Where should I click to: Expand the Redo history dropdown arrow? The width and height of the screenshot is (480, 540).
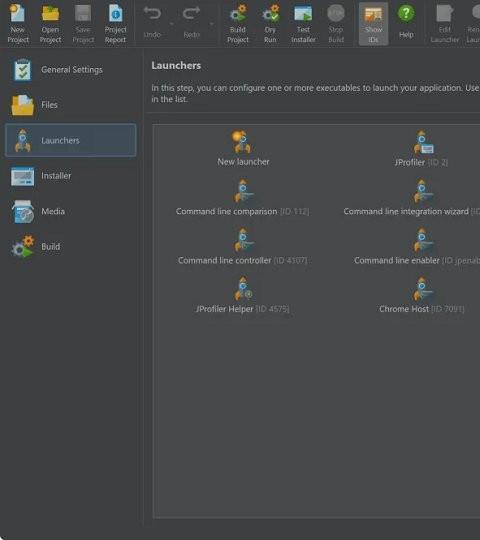point(211,23)
